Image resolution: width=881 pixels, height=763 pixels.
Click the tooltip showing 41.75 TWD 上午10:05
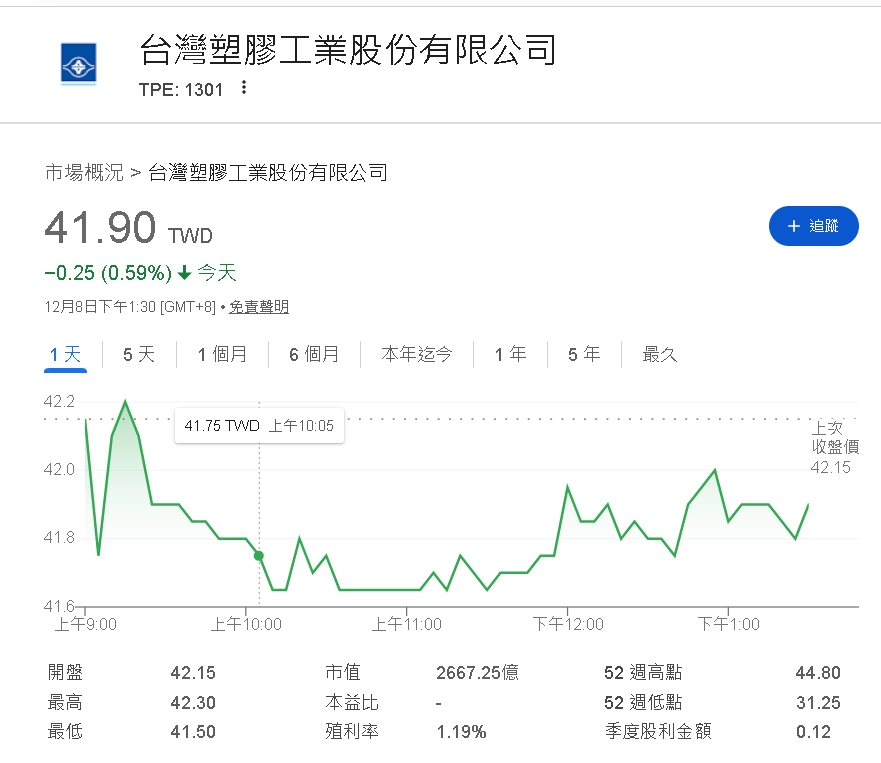coord(259,425)
